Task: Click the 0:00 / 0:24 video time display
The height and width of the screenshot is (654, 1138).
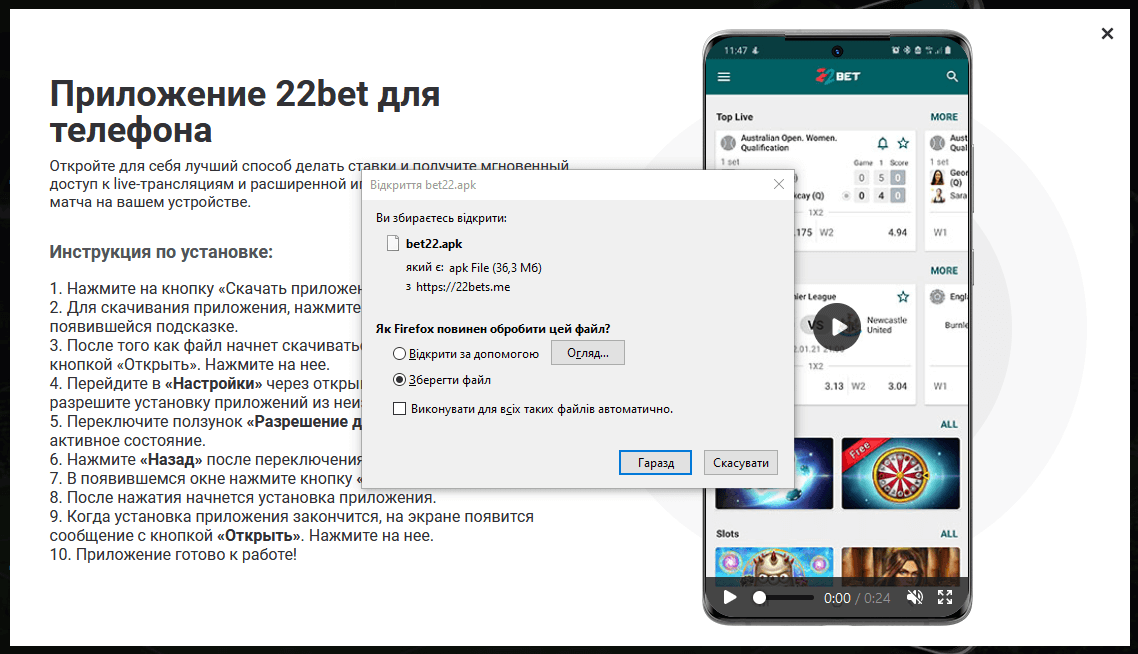Action: (857, 598)
